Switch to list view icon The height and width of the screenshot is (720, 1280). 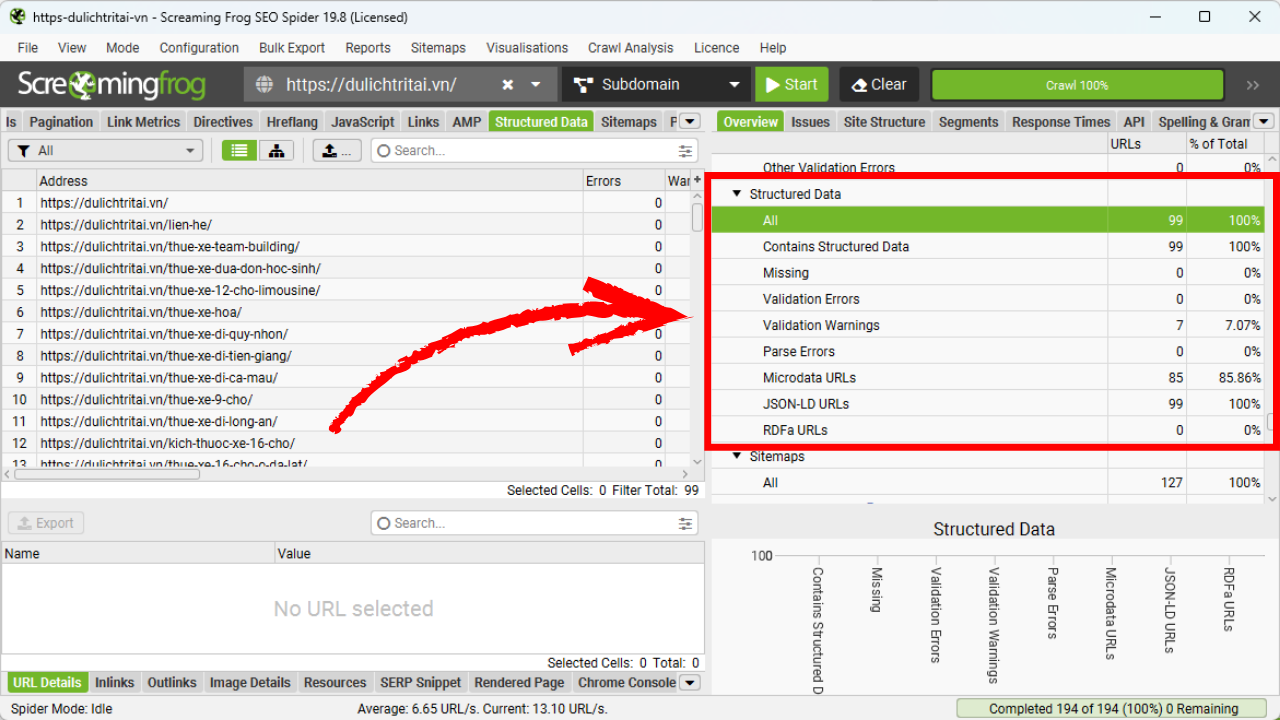(239, 150)
